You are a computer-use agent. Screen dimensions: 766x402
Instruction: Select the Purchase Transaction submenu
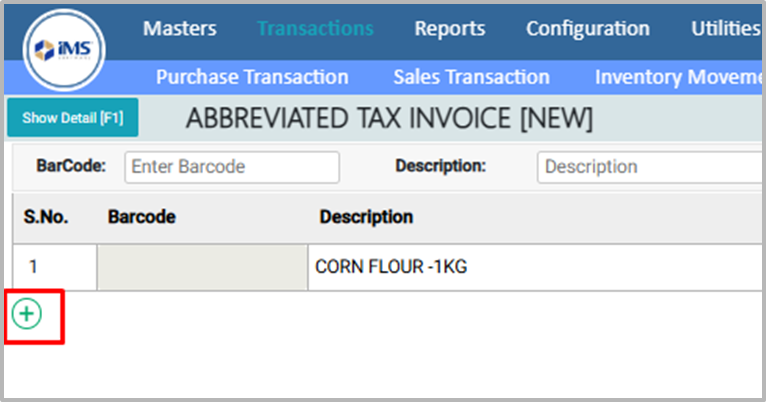coord(252,77)
